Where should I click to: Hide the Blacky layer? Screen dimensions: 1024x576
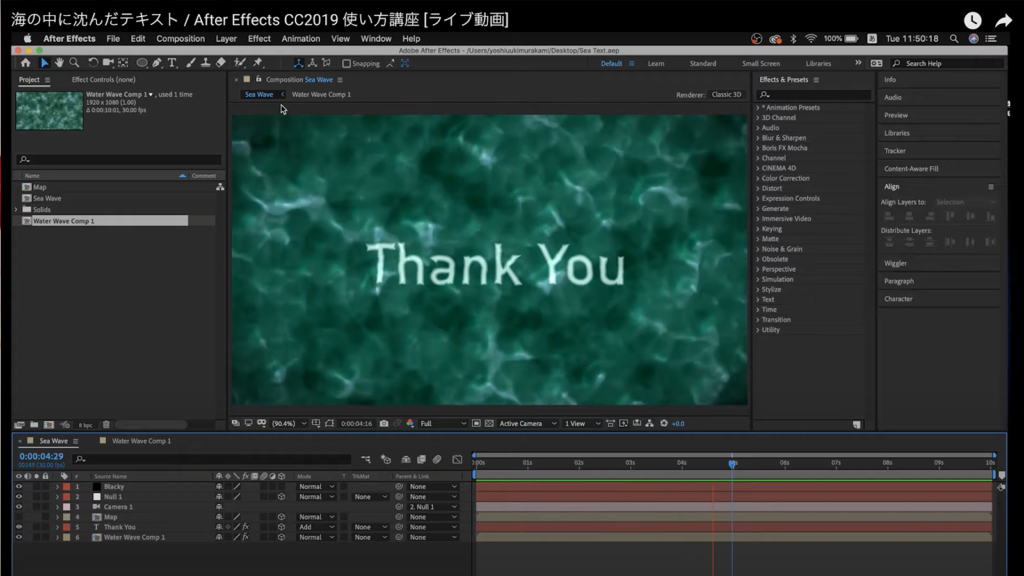click(x=18, y=486)
